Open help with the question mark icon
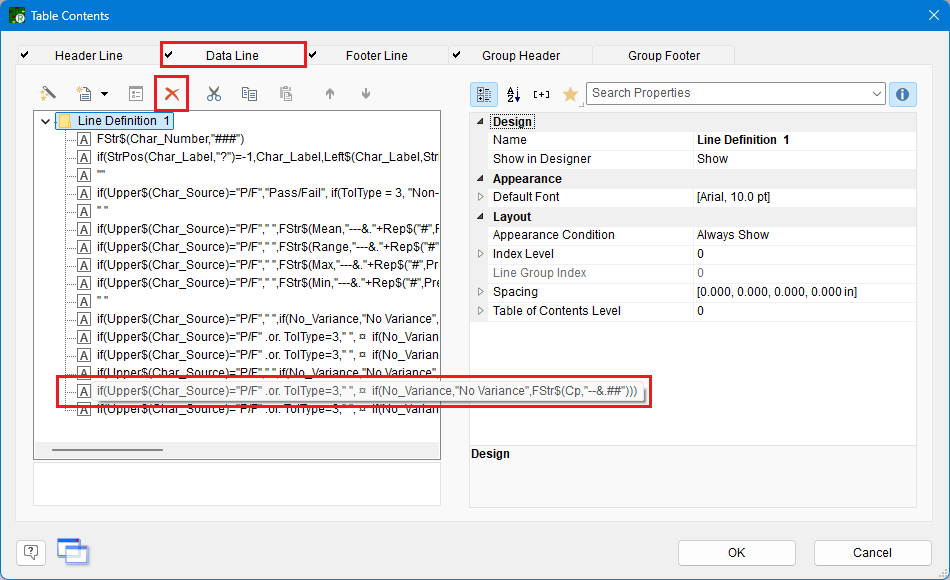Image resolution: width=950 pixels, height=580 pixels. click(31, 552)
